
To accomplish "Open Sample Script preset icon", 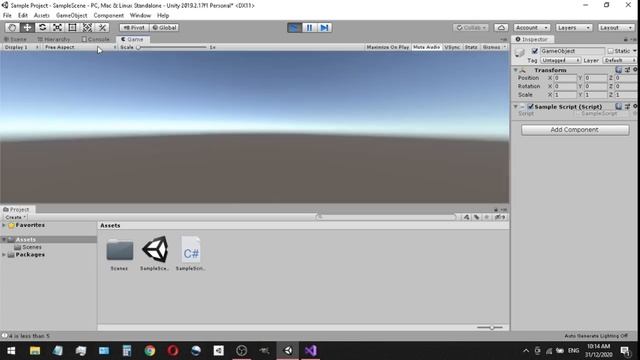I will tap(627, 106).
